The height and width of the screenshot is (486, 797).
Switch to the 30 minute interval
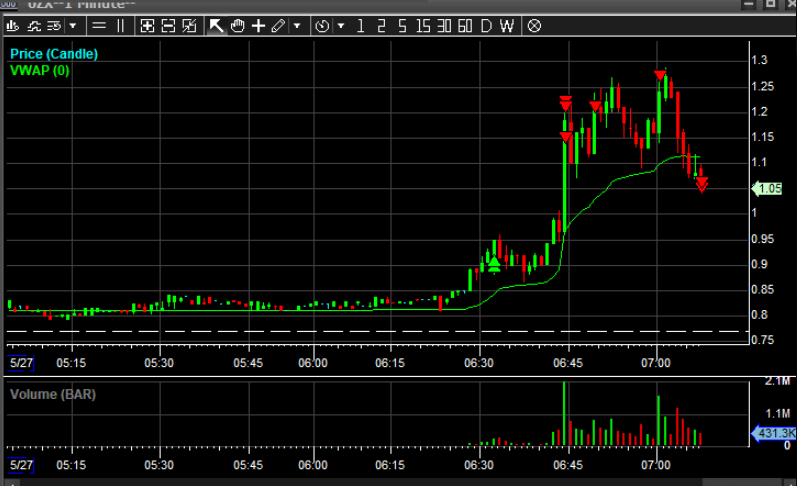tap(444, 25)
